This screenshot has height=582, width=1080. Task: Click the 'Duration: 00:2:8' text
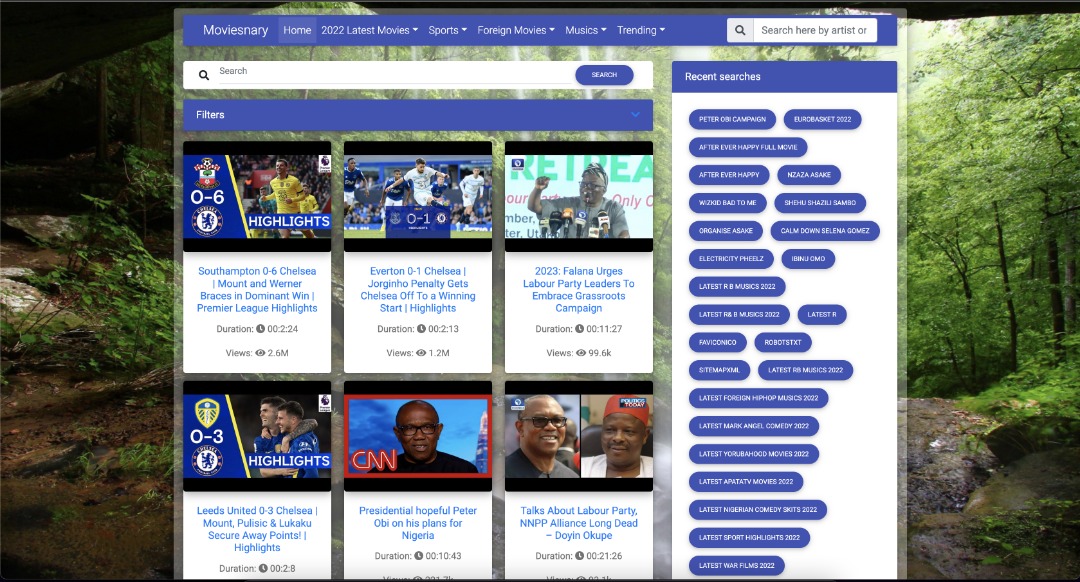(257, 568)
